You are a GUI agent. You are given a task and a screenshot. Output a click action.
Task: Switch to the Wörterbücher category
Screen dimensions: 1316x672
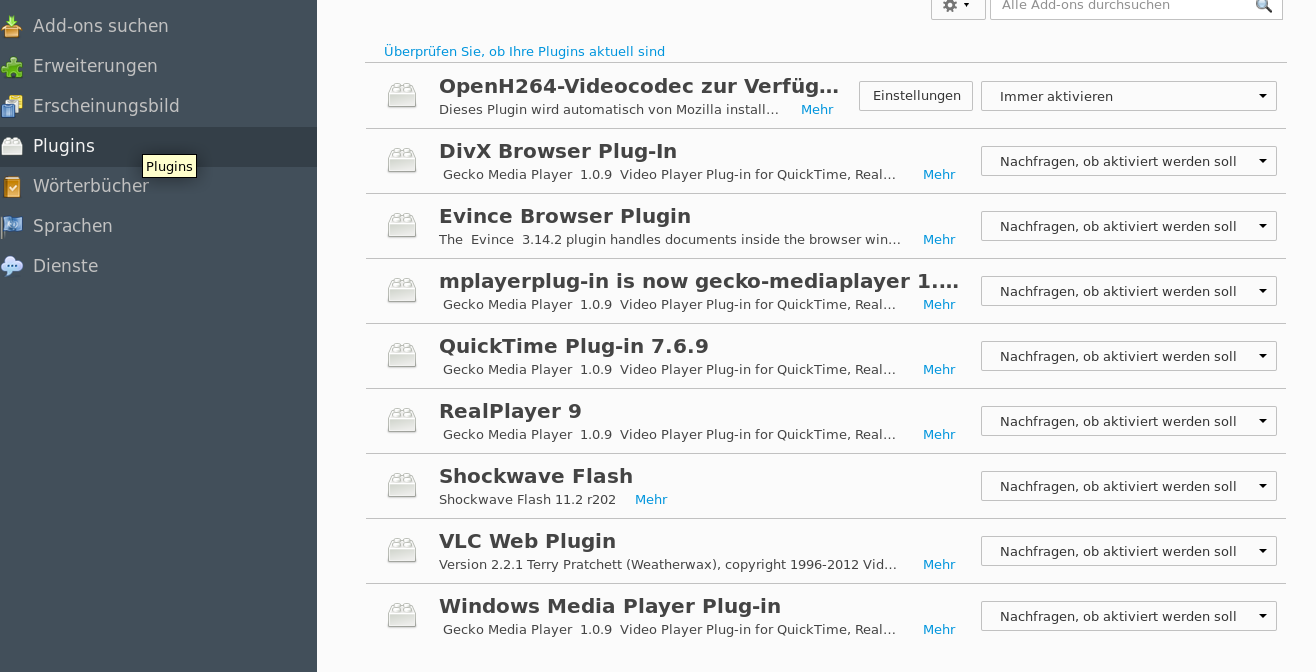pyautogui.click(x=158, y=186)
